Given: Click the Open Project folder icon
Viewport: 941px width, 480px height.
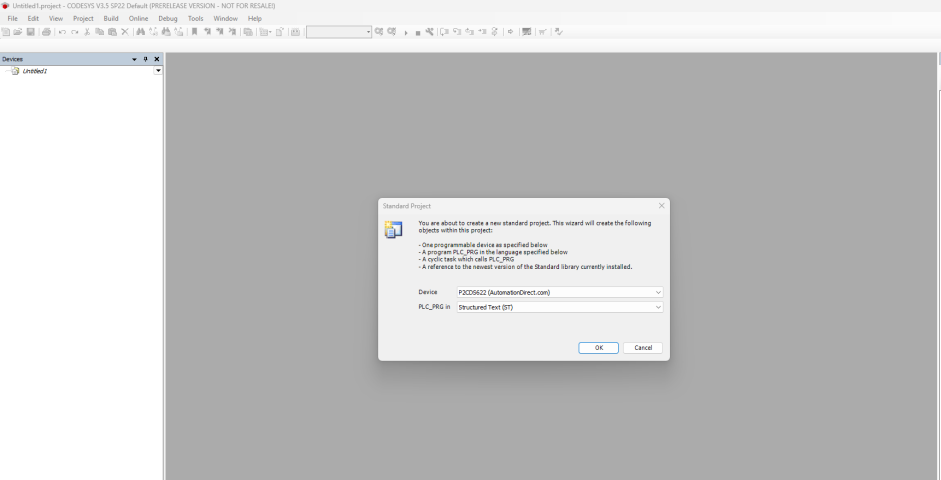Looking at the screenshot, I should (19, 32).
